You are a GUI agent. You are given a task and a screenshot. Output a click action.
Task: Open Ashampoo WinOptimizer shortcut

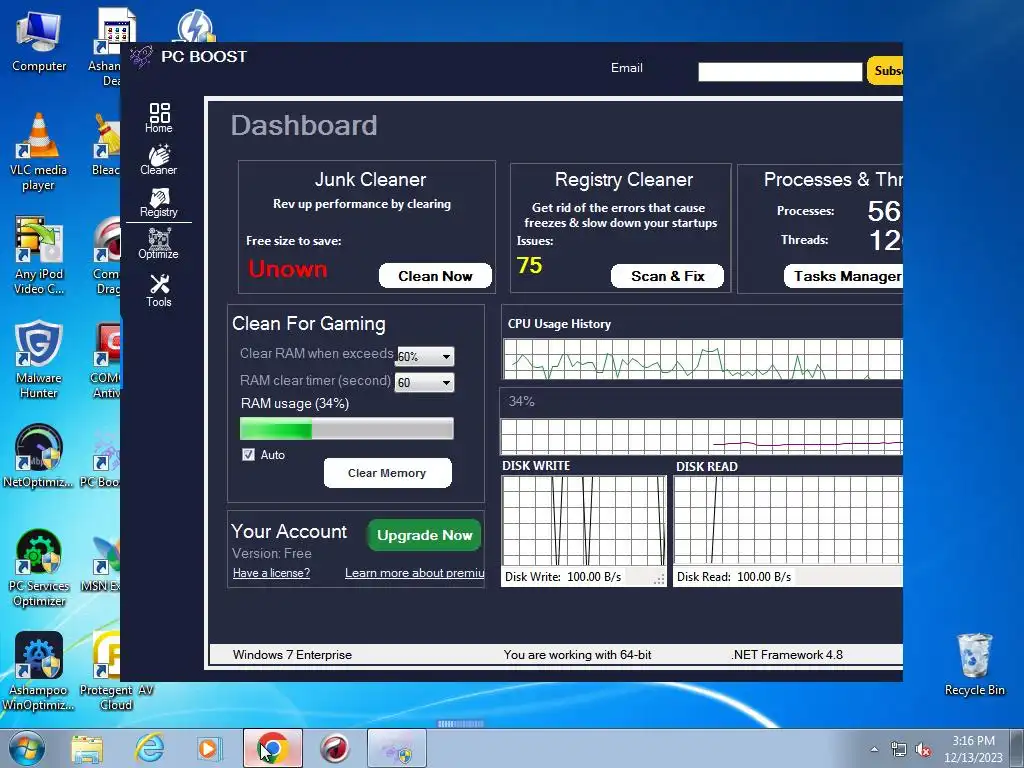[x=39, y=671]
